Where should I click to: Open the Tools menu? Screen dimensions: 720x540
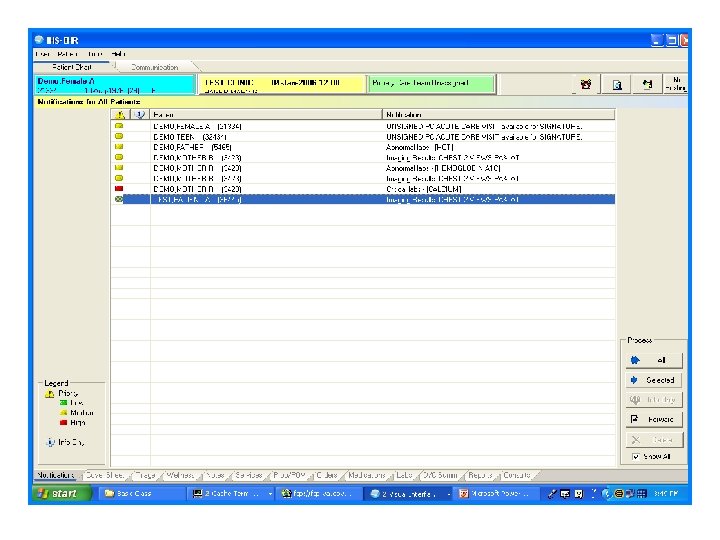tap(95, 54)
